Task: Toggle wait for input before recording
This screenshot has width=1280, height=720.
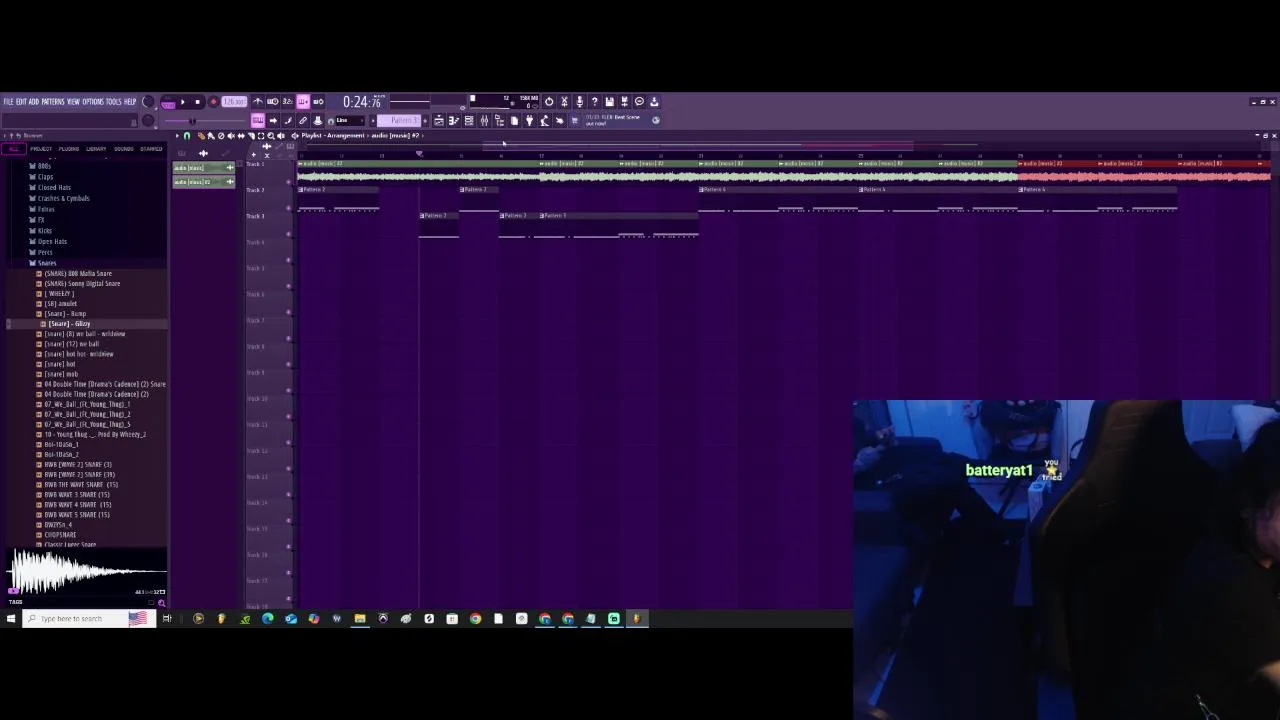Action: coord(273,101)
